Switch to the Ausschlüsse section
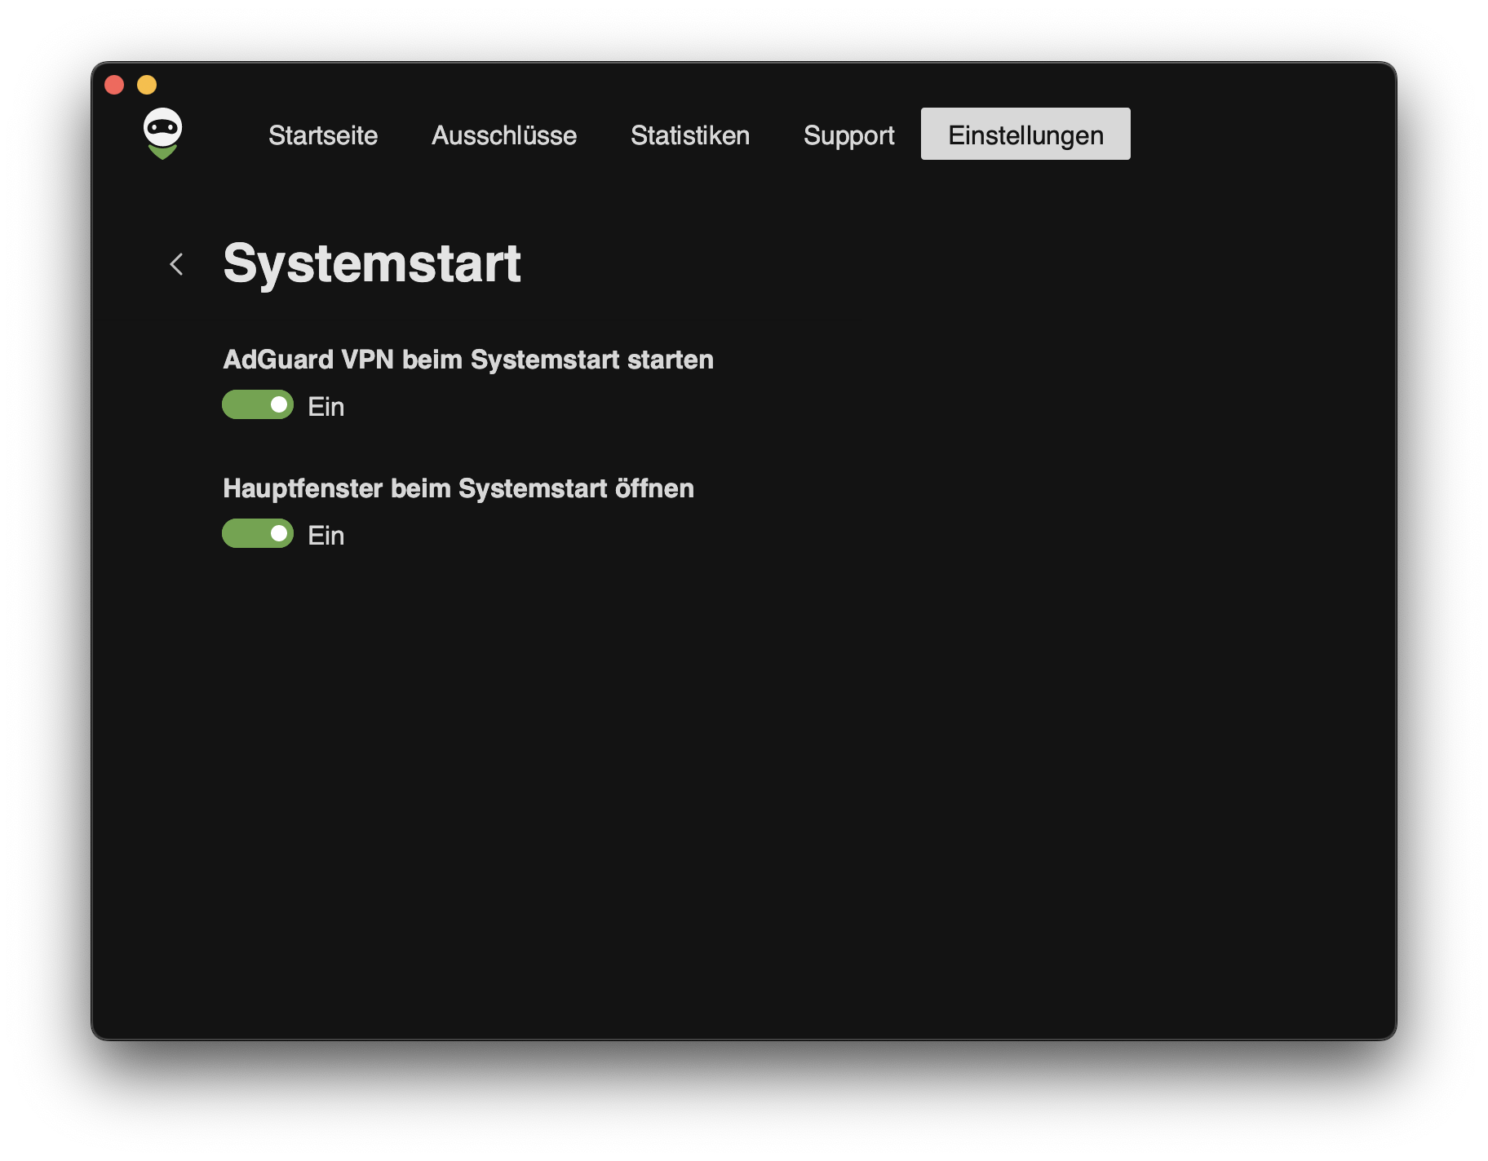The height and width of the screenshot is (1161, 1488). pos(503,135)
